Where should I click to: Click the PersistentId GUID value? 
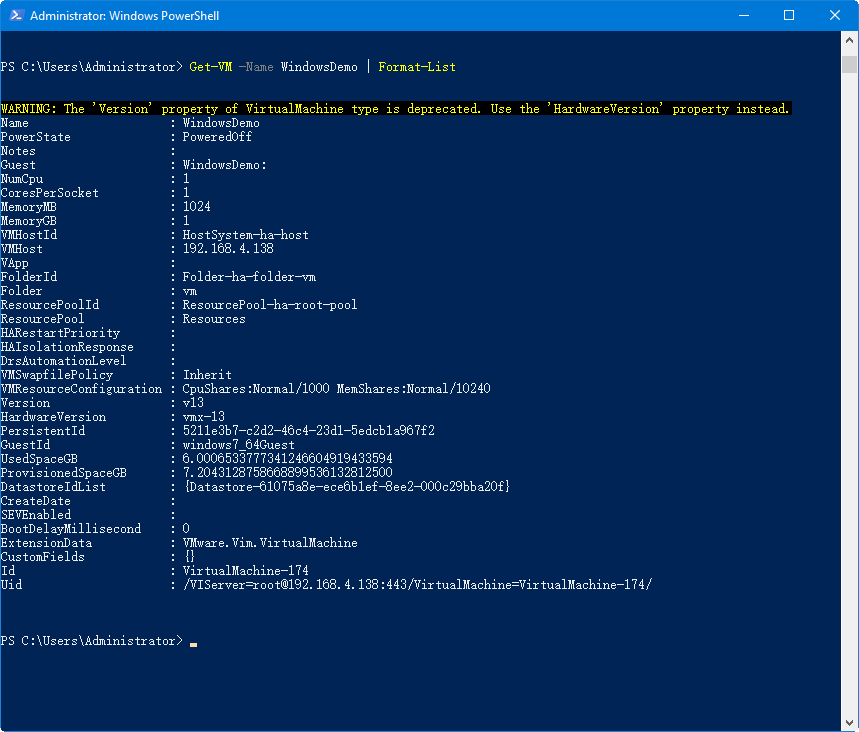(308, 431)
